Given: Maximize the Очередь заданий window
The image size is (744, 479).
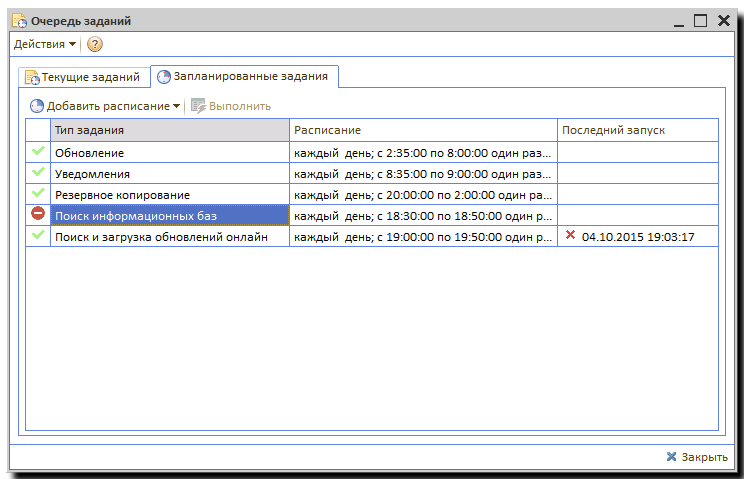Looking at the screenshot, I should coord(700,20).
